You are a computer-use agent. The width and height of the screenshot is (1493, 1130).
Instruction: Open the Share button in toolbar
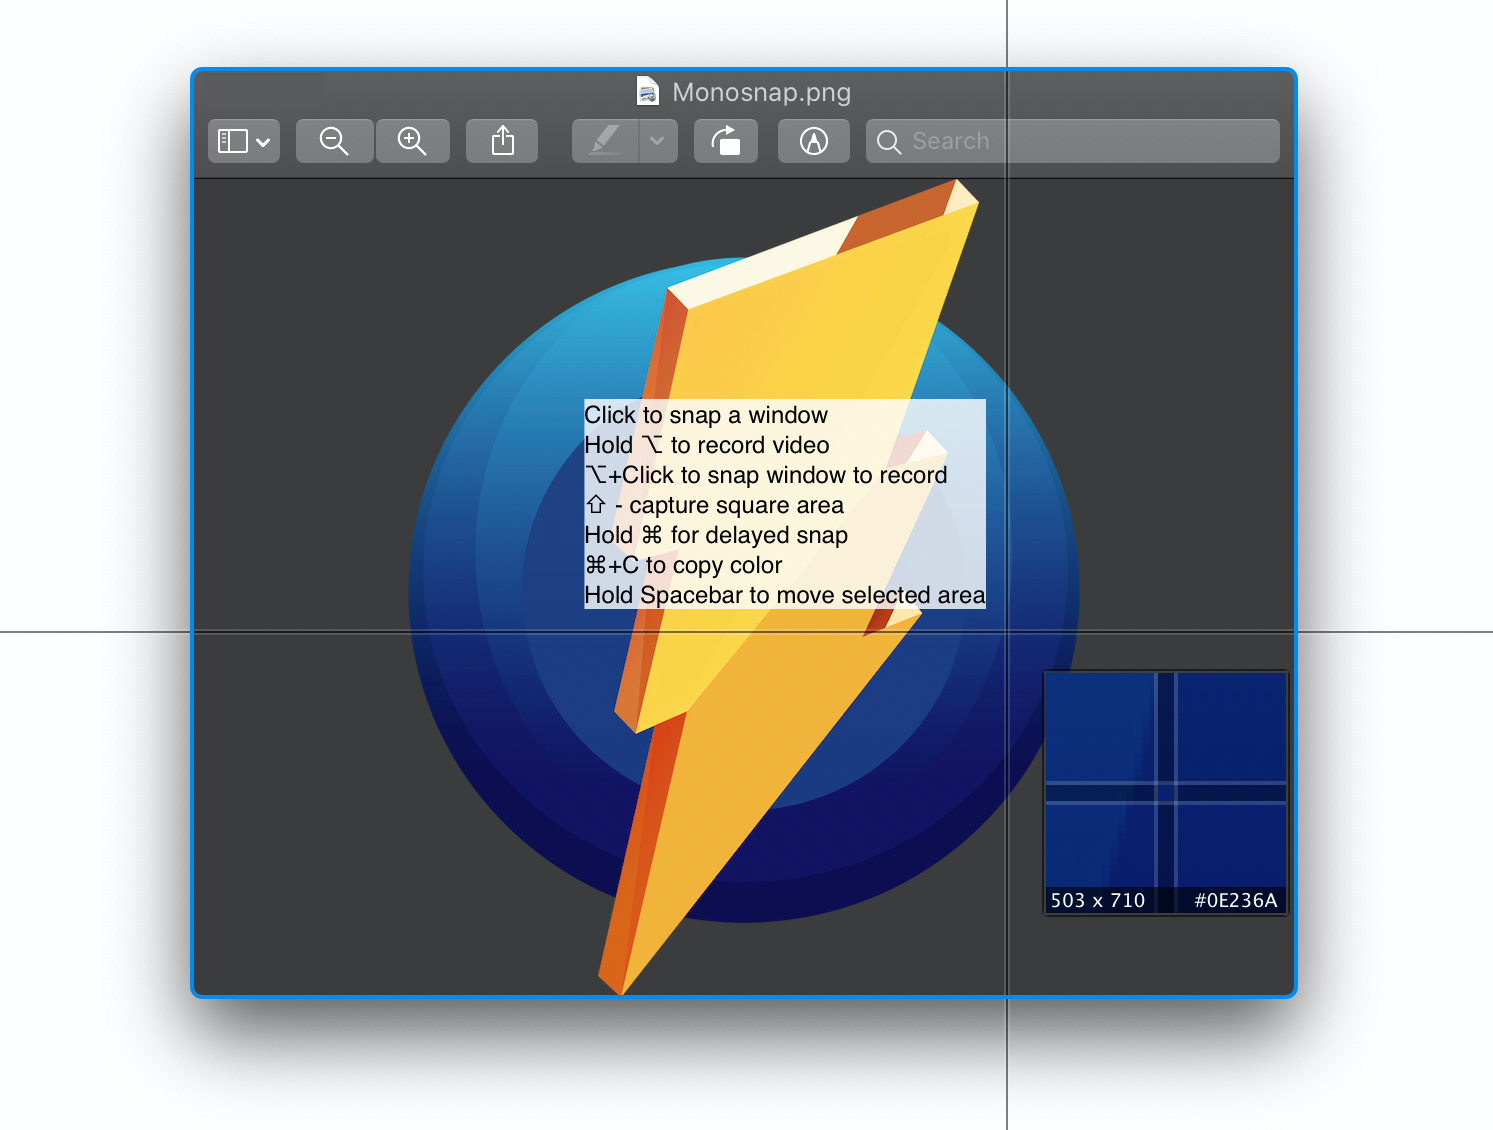pyautogui.click(x=502, y=141)
